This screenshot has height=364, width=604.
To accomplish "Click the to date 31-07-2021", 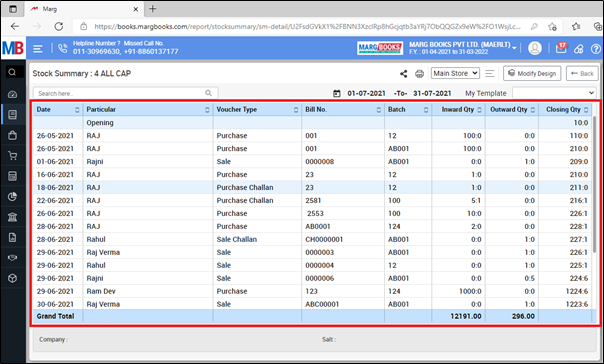I will click(x=432, y=93).
